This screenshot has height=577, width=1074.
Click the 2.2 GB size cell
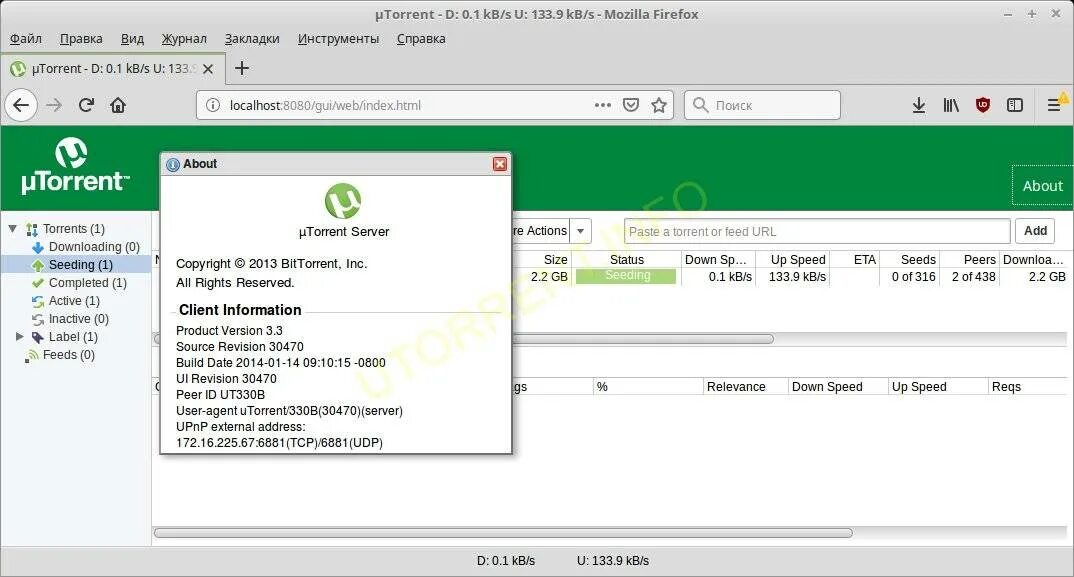(x=549, y=277)
